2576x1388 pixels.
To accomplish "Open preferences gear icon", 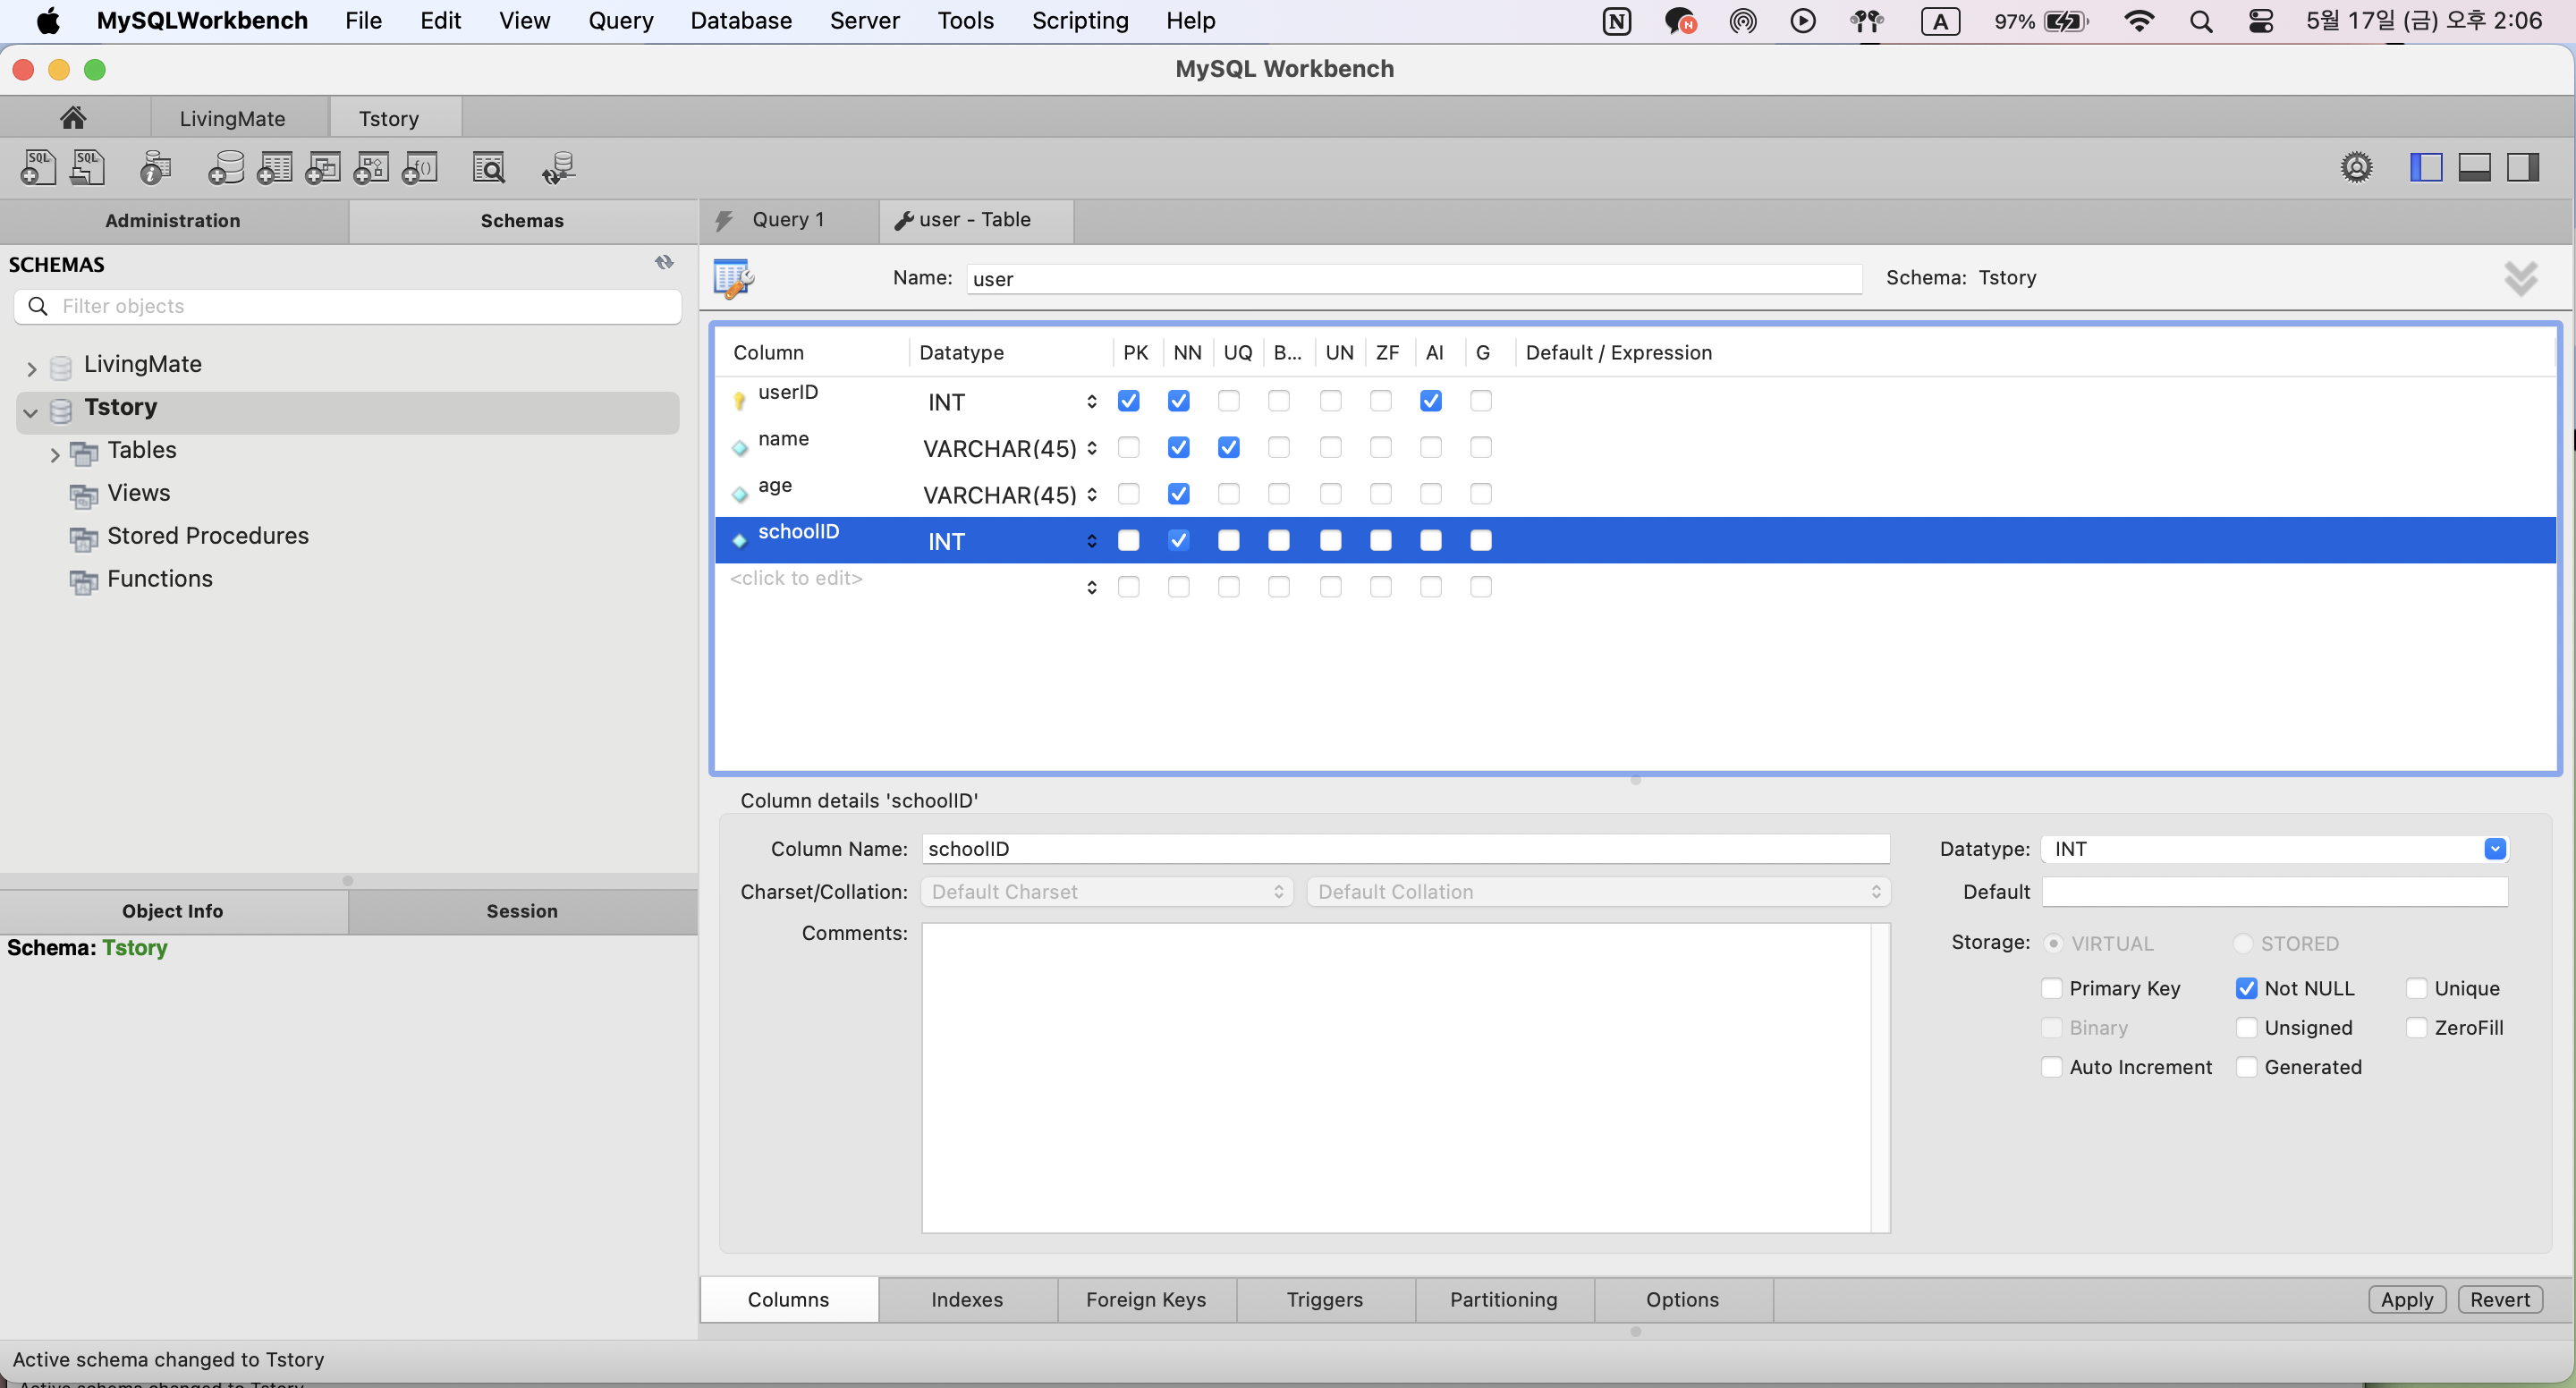I will 2357,167.
